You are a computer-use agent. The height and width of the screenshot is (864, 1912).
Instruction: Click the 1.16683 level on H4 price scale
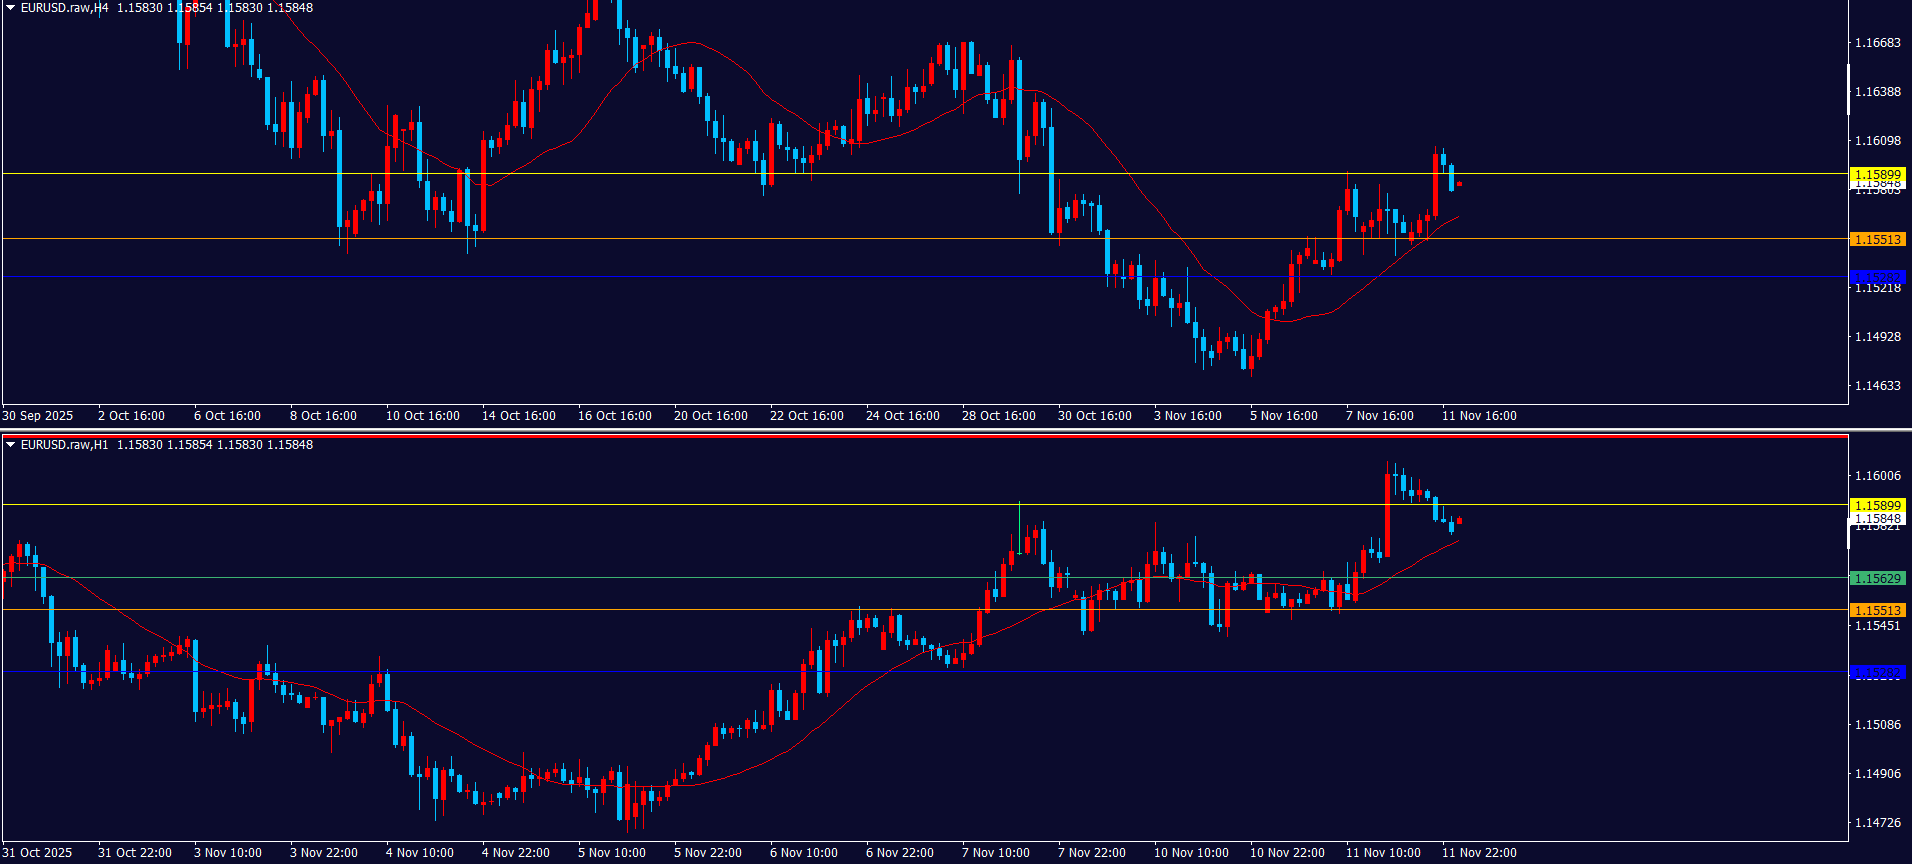1877,43
